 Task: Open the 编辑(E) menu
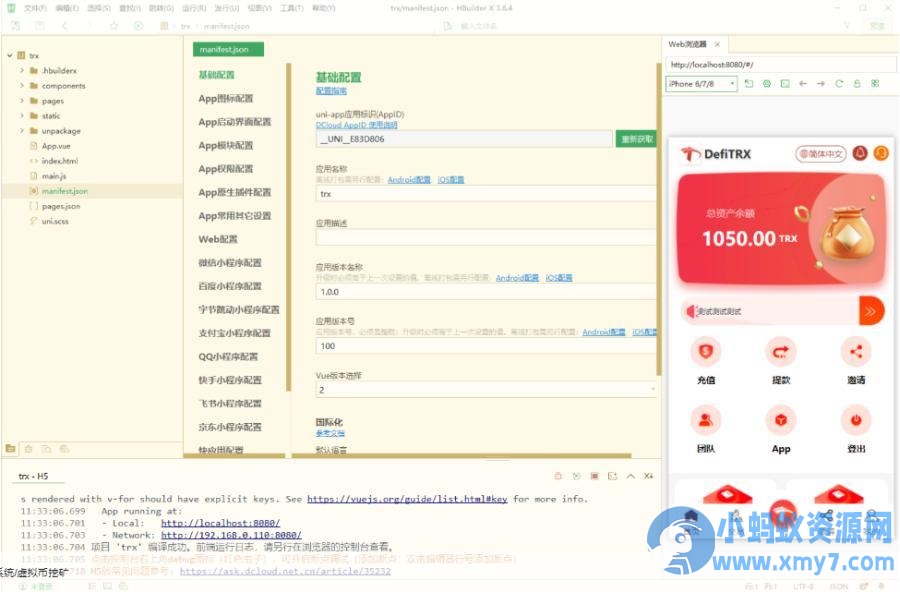[67, 8]
